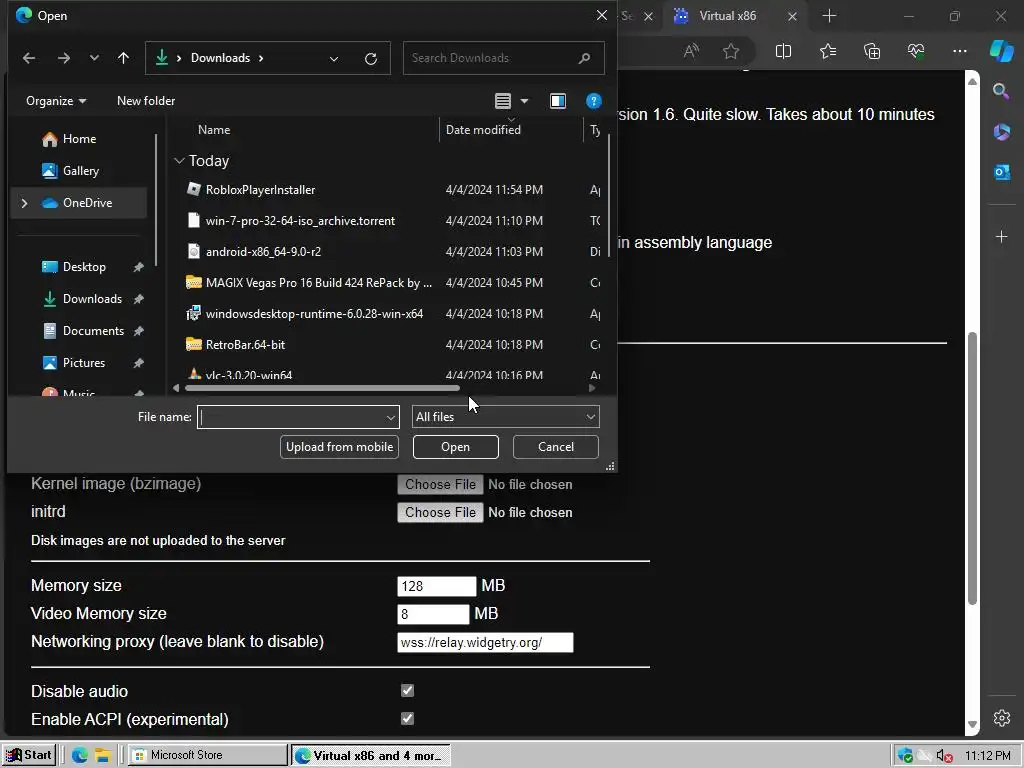Click the Memory size field
The height and width of the screenshot is (768, 1024).
tap(436, 586)
